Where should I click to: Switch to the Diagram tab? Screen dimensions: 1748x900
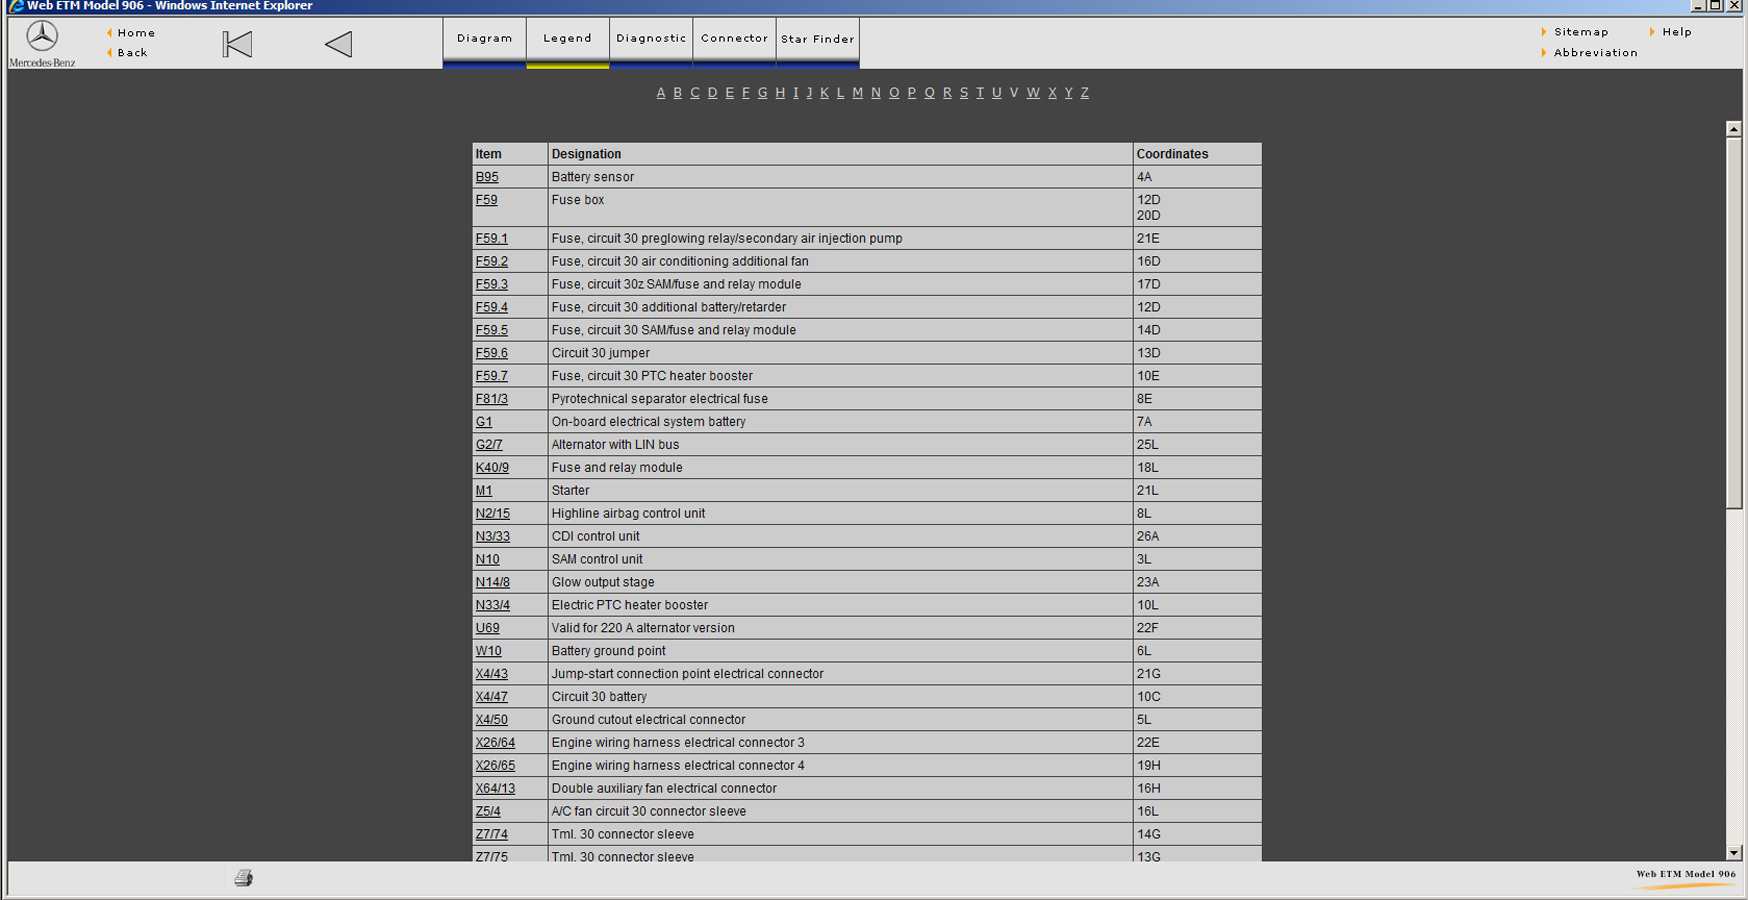[x=485, y=39]
